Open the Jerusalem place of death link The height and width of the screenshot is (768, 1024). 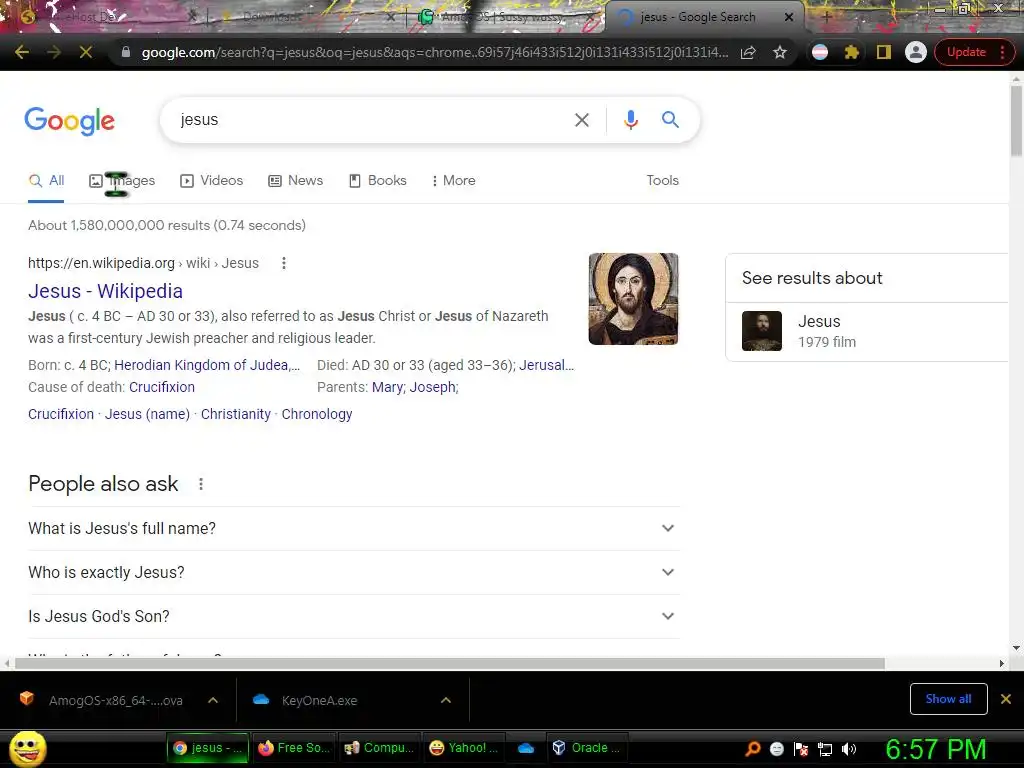coord(547,365)
